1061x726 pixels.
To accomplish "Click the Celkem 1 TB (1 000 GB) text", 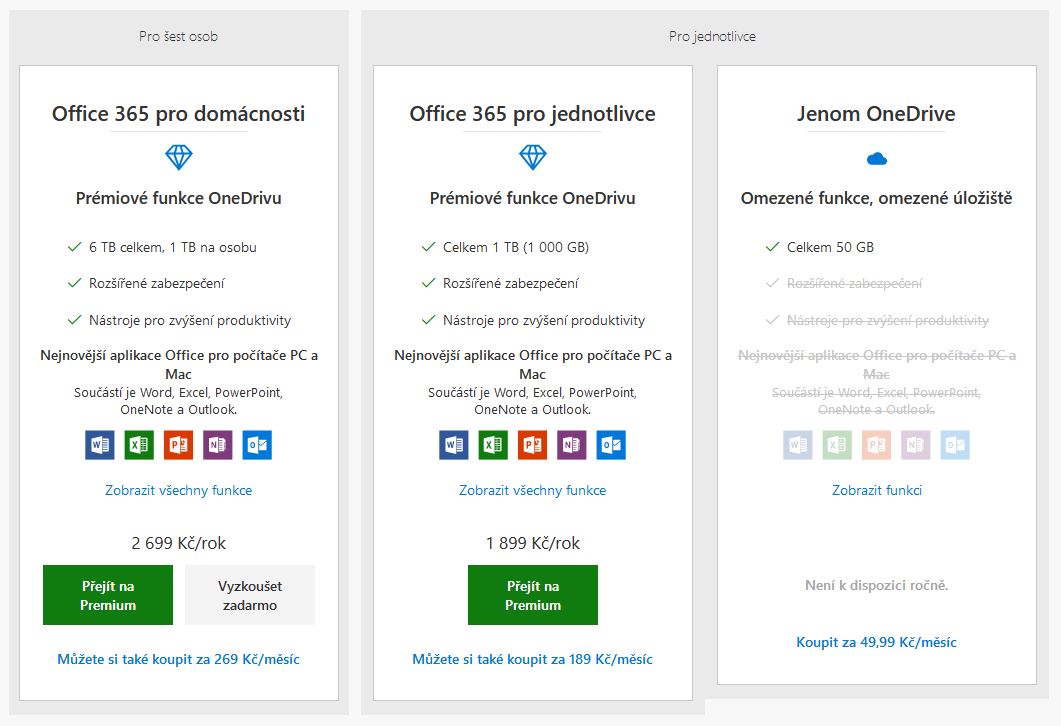I will coord(516,247).
